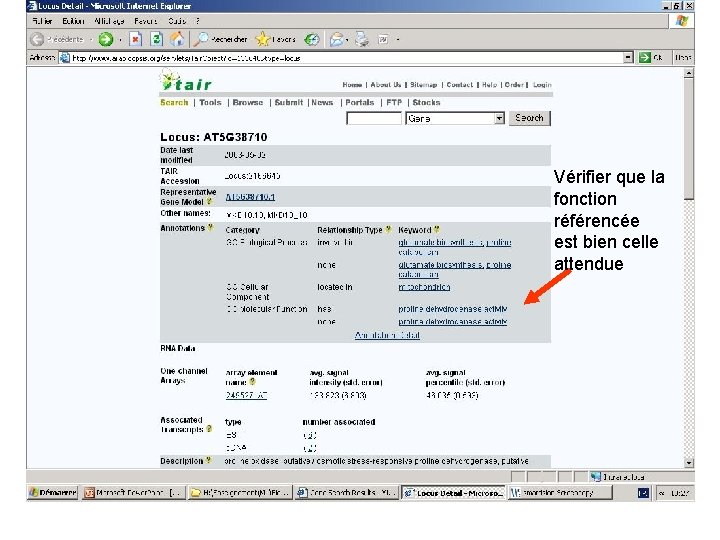Open the Favoris menu
The image size is (720, 540).
146,21
